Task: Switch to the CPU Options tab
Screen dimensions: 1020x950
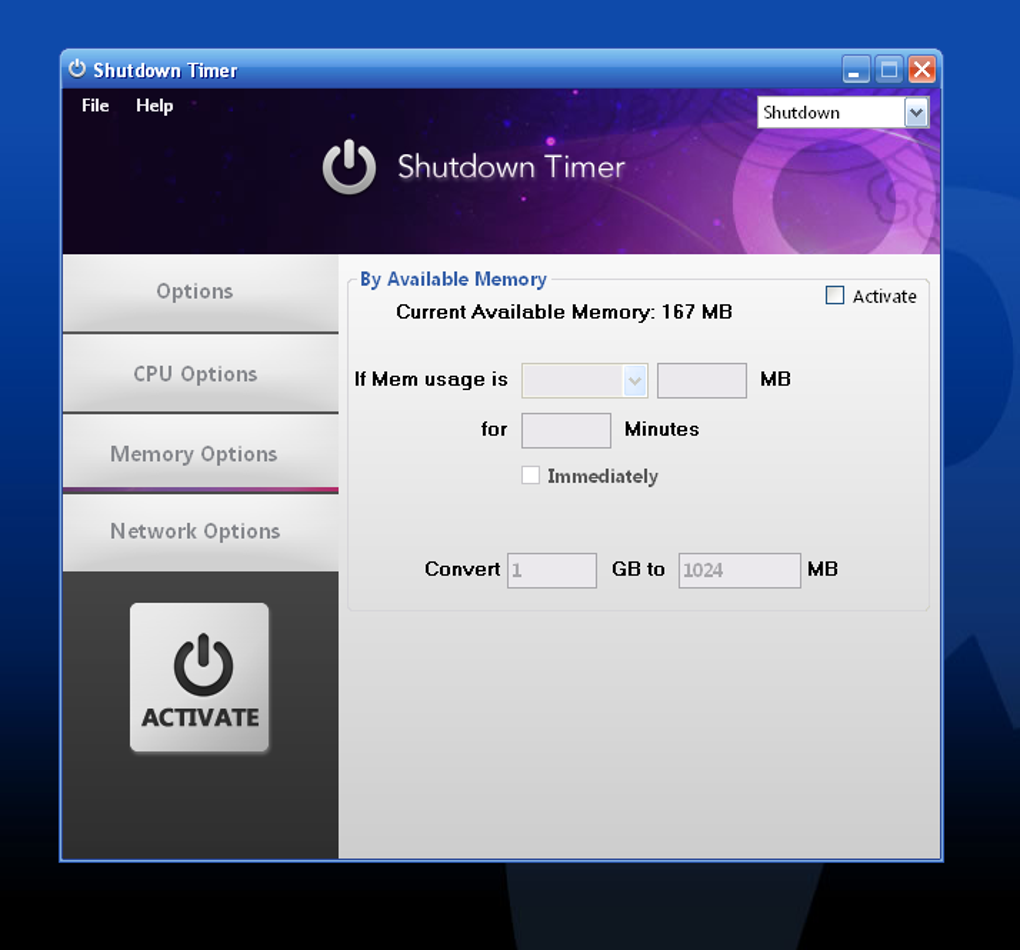Action: click(200, 373)
